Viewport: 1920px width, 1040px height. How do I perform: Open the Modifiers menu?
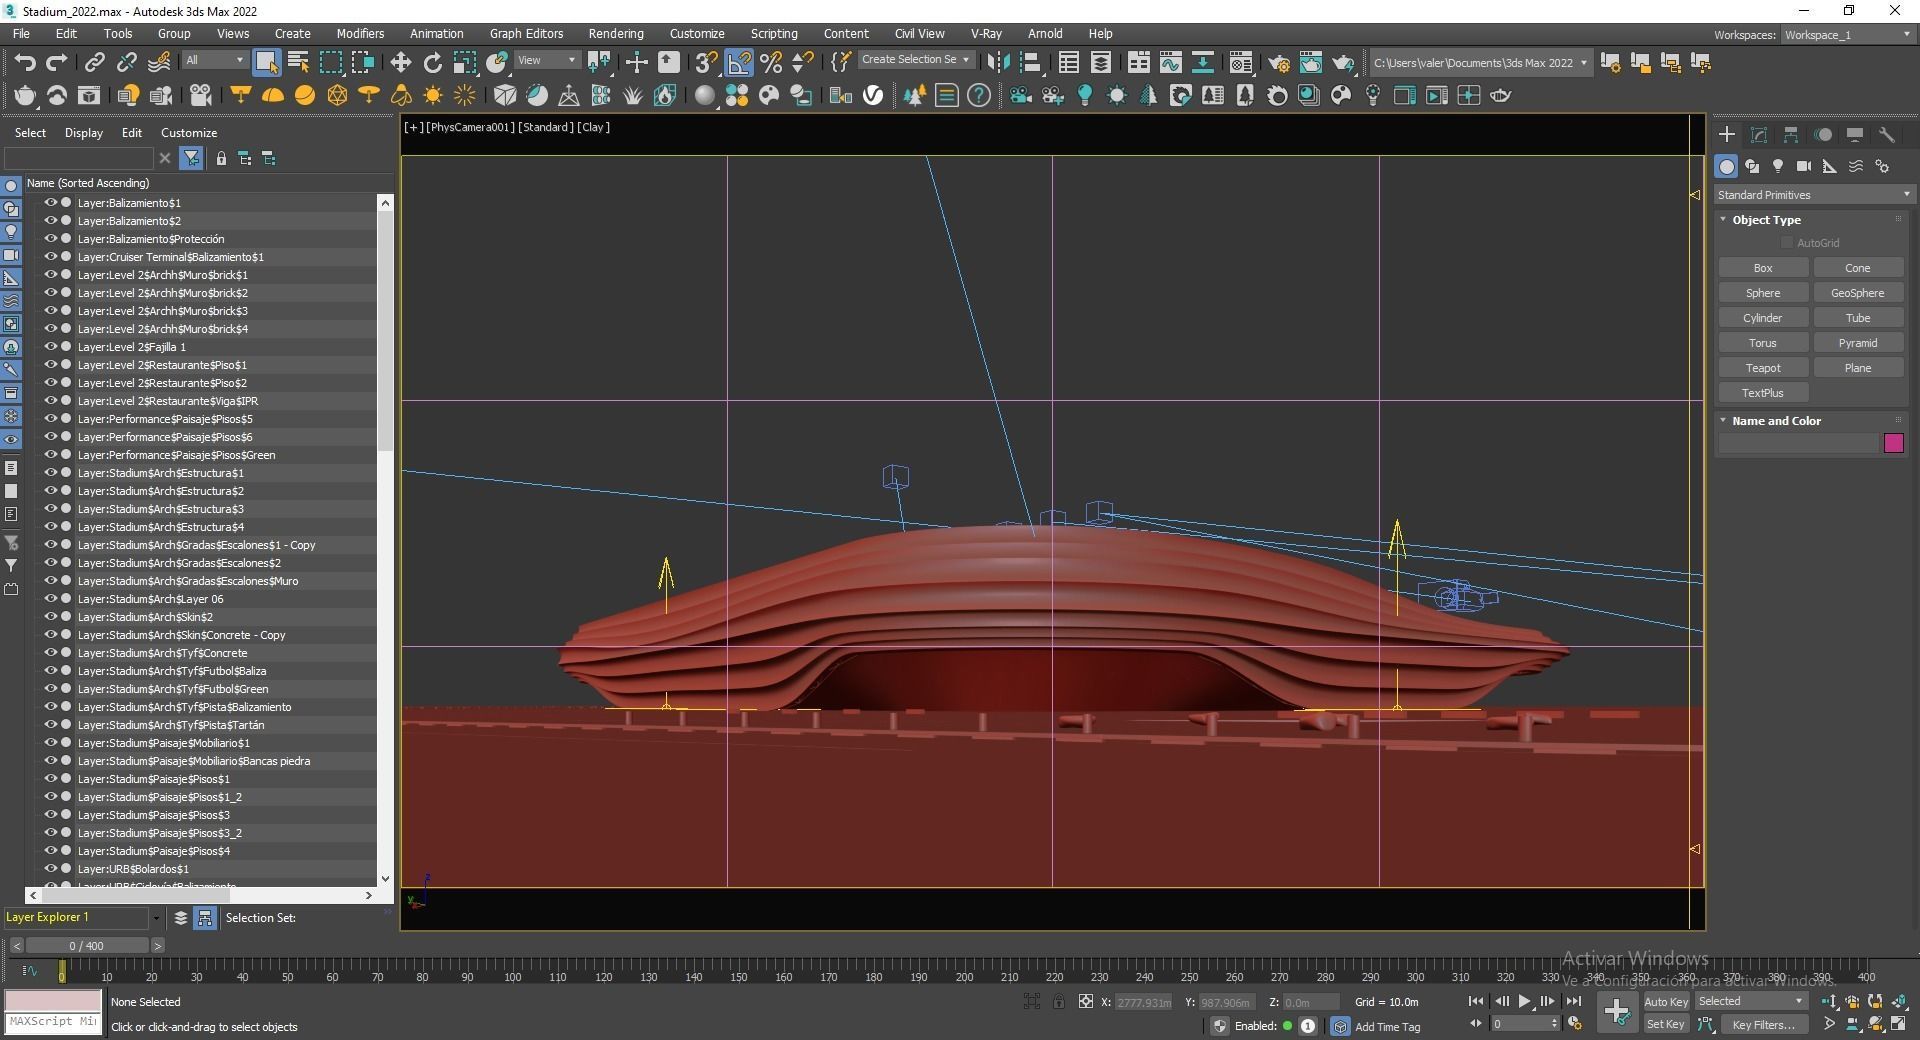[x=360, y=33]
